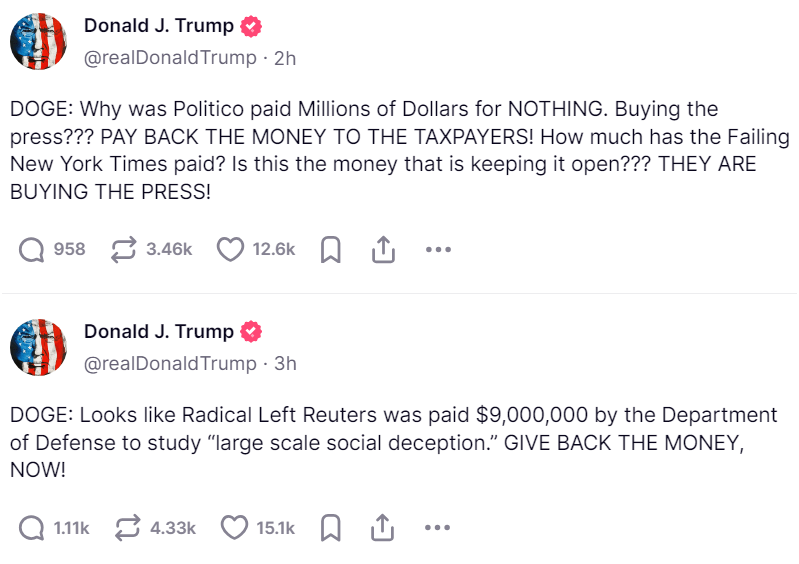Open Donald J. Trump name on the first post
The image size is (799, 564).
coord(159,26)
